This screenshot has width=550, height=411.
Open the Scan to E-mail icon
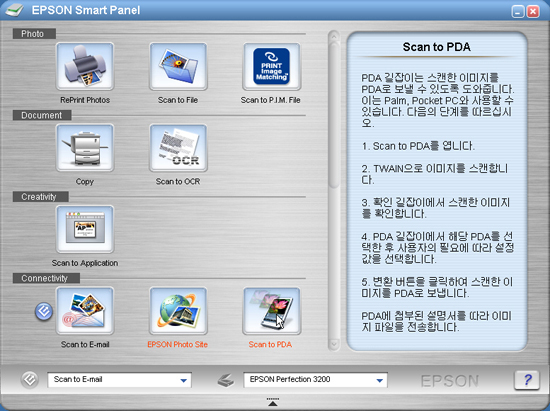pyautogui.click(x=85, y=311)
